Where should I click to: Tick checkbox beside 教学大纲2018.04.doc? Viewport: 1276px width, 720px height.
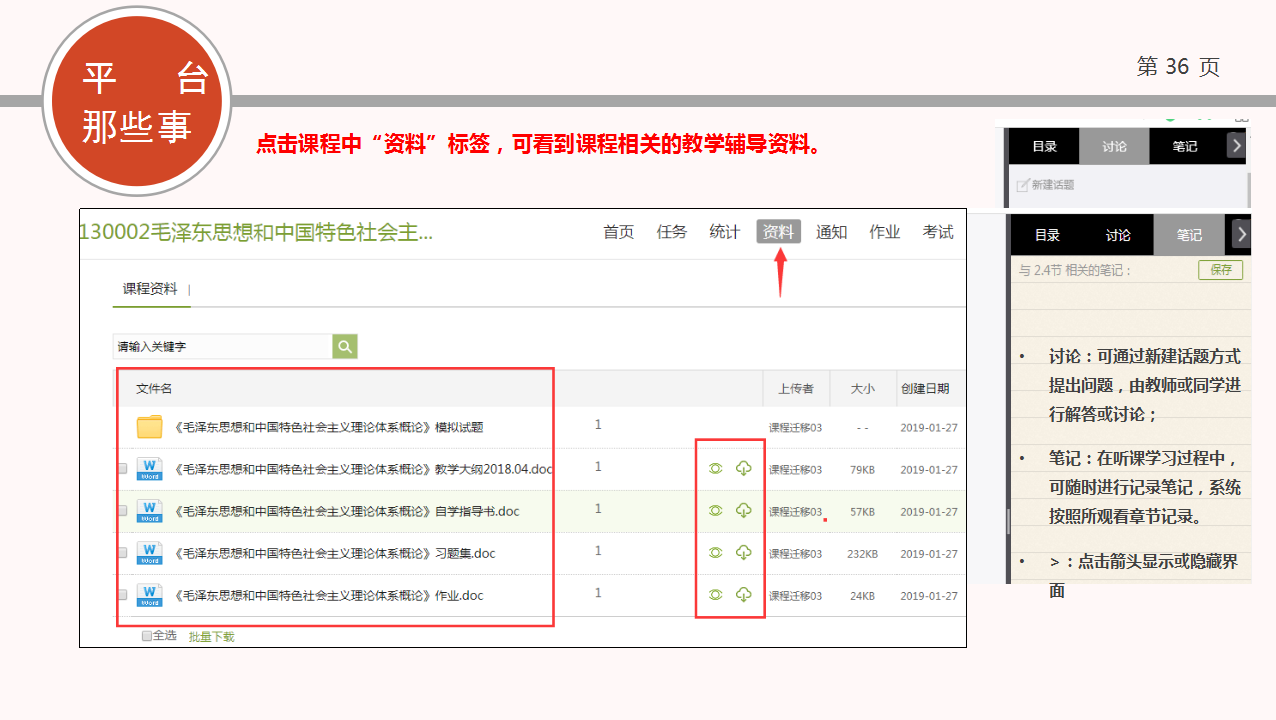coord(122,469)
